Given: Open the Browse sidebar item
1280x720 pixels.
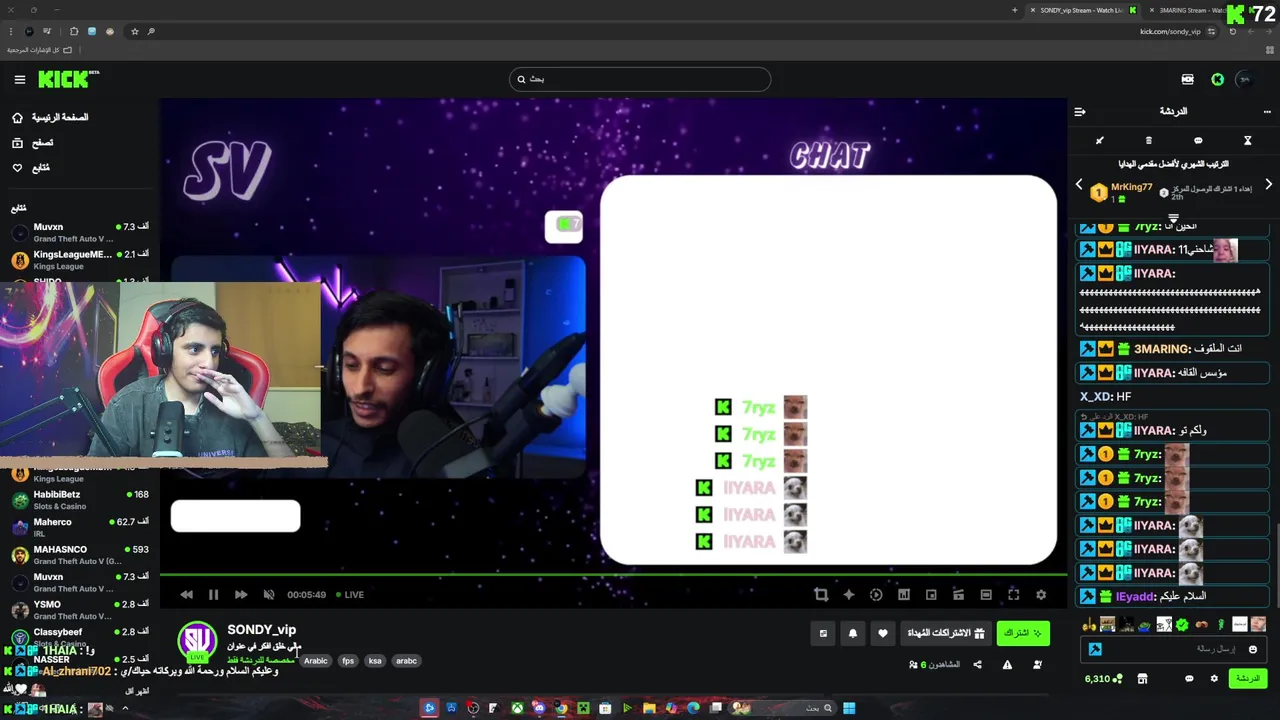Looking at the screenshot, I should (33, 143).
